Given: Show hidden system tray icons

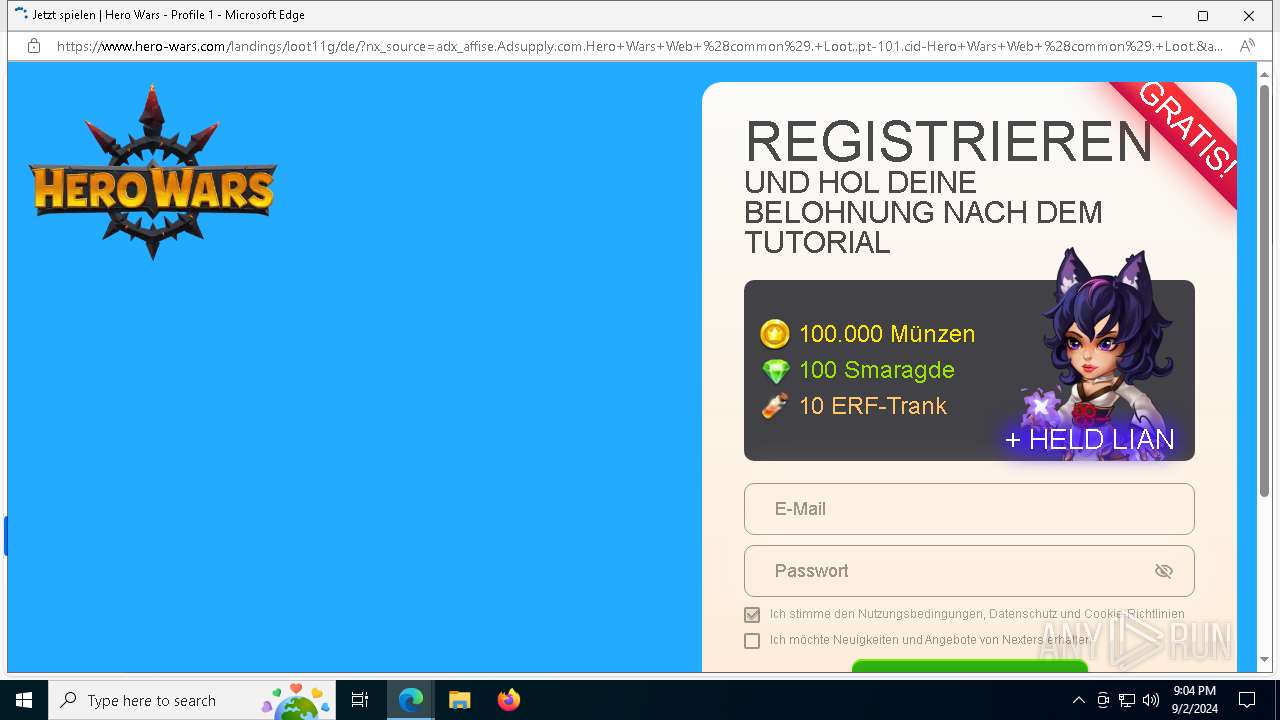Looking at the screenshot, I should (1078, 700).
